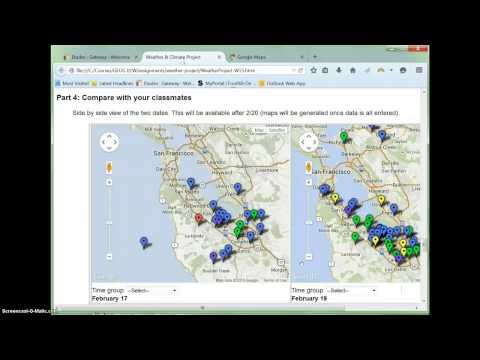This screenshot has width=480, height=360.
Task: Open Time group dropdown under February 19 map
Action: pyautogui.click(x=351, y=291)
